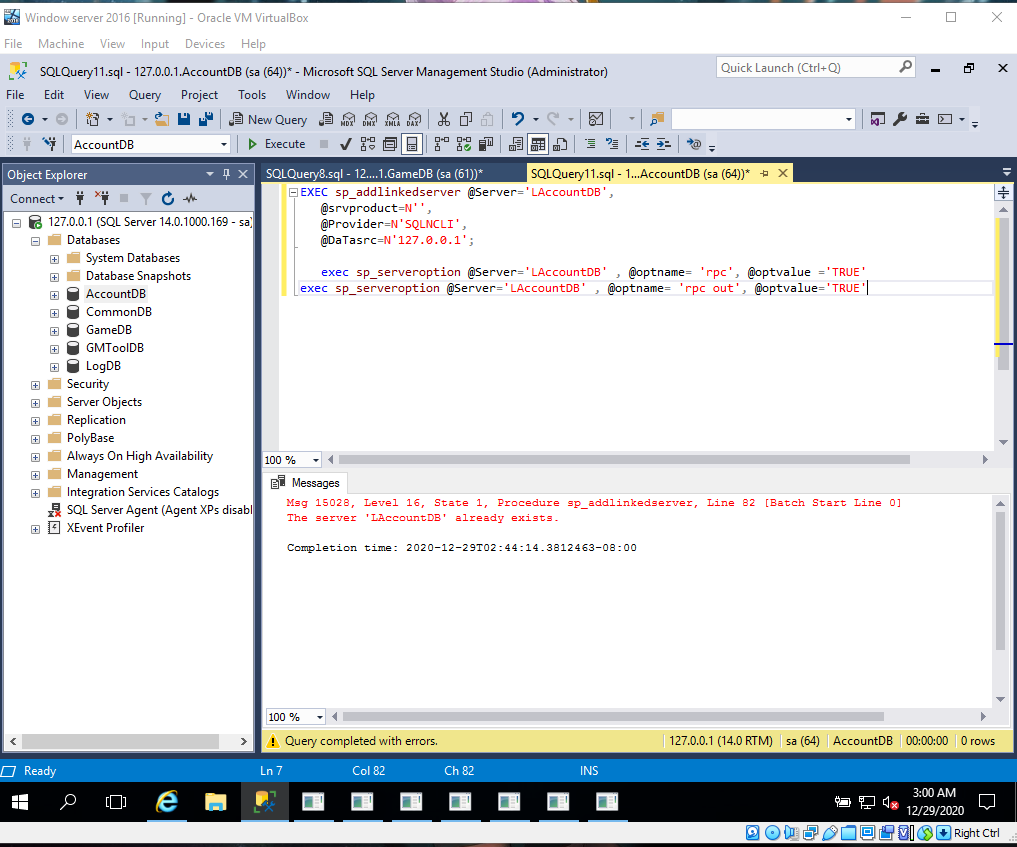Viewport: 1017px width, 847px height.
Task: Click the Open File folder icon
Action: point(162,119)
